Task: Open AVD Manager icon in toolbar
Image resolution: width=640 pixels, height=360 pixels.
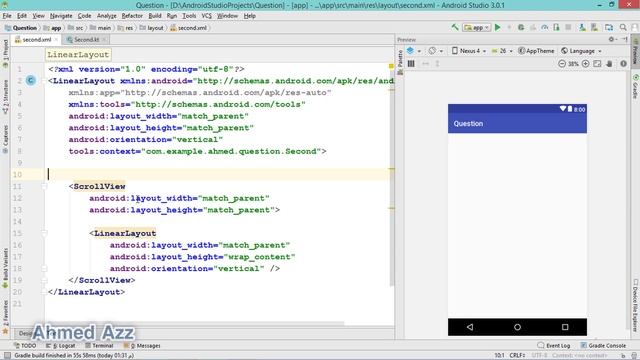Action: (582, 27)
